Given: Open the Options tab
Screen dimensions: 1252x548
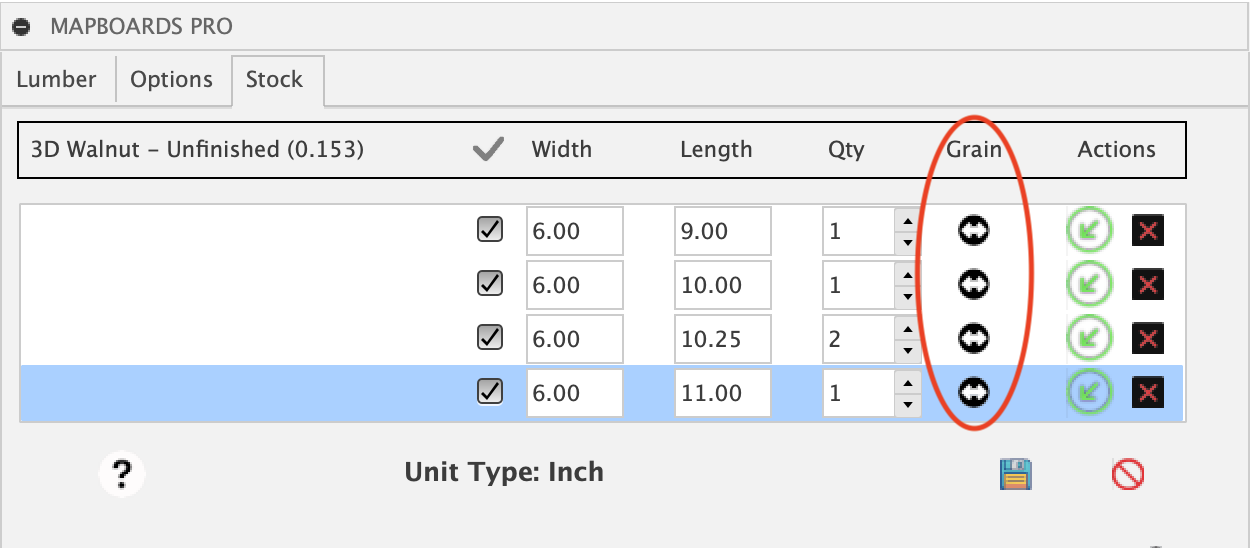Looking at the screenshot, I should pos(172,80).
